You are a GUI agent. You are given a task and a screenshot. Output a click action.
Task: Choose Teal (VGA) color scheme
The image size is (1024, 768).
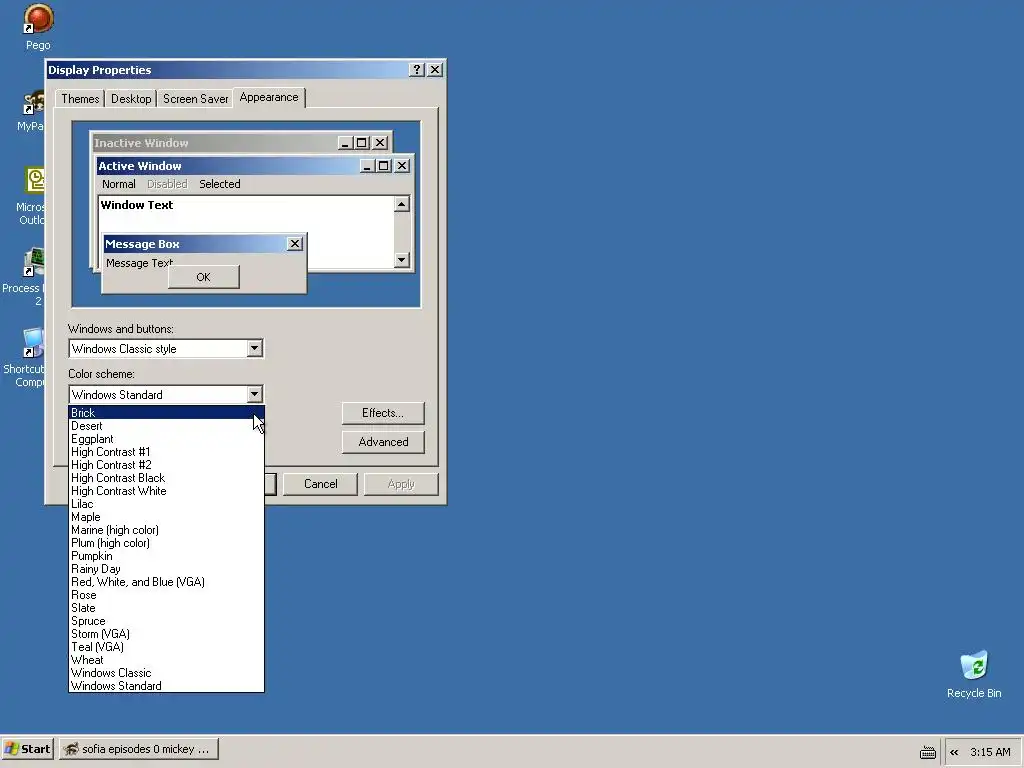point(167,647)
